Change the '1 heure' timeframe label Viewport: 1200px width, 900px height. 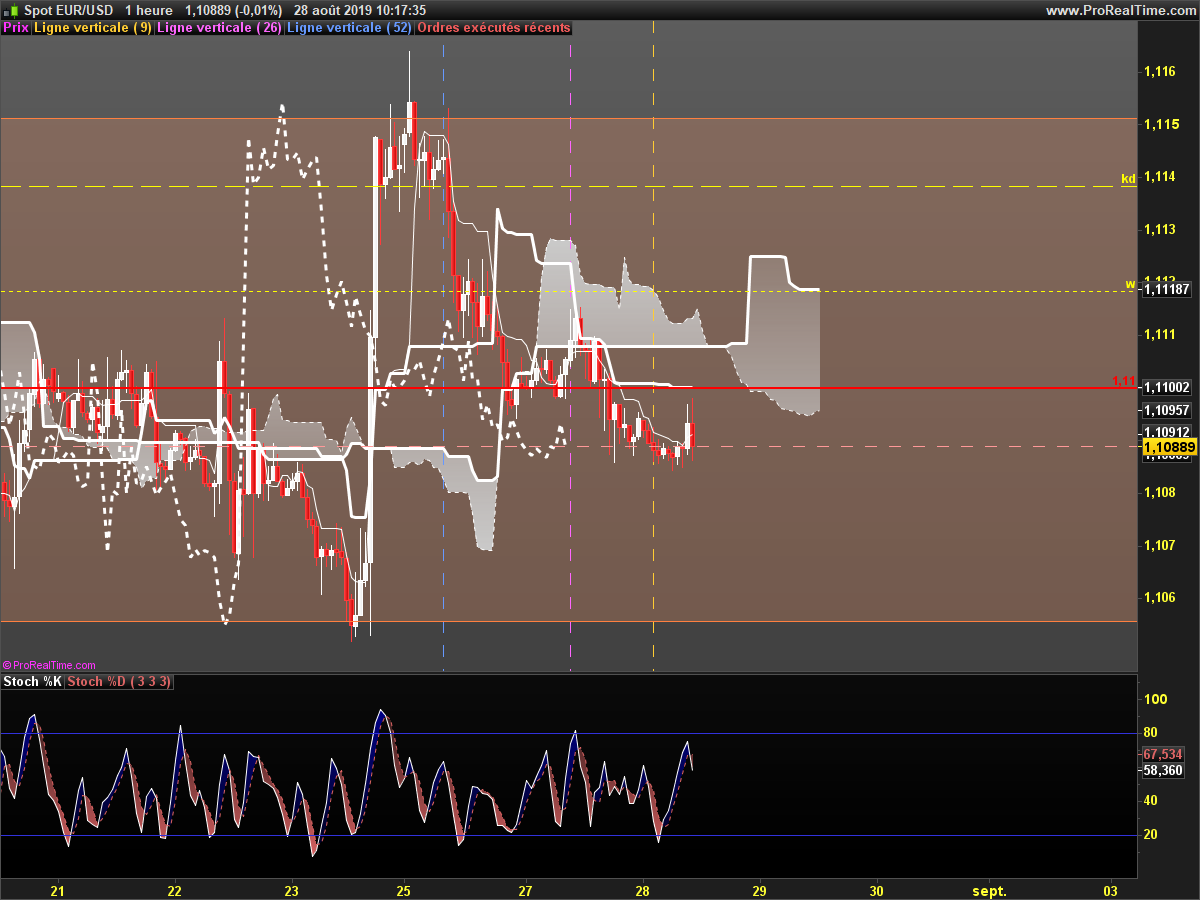point(149,10)
